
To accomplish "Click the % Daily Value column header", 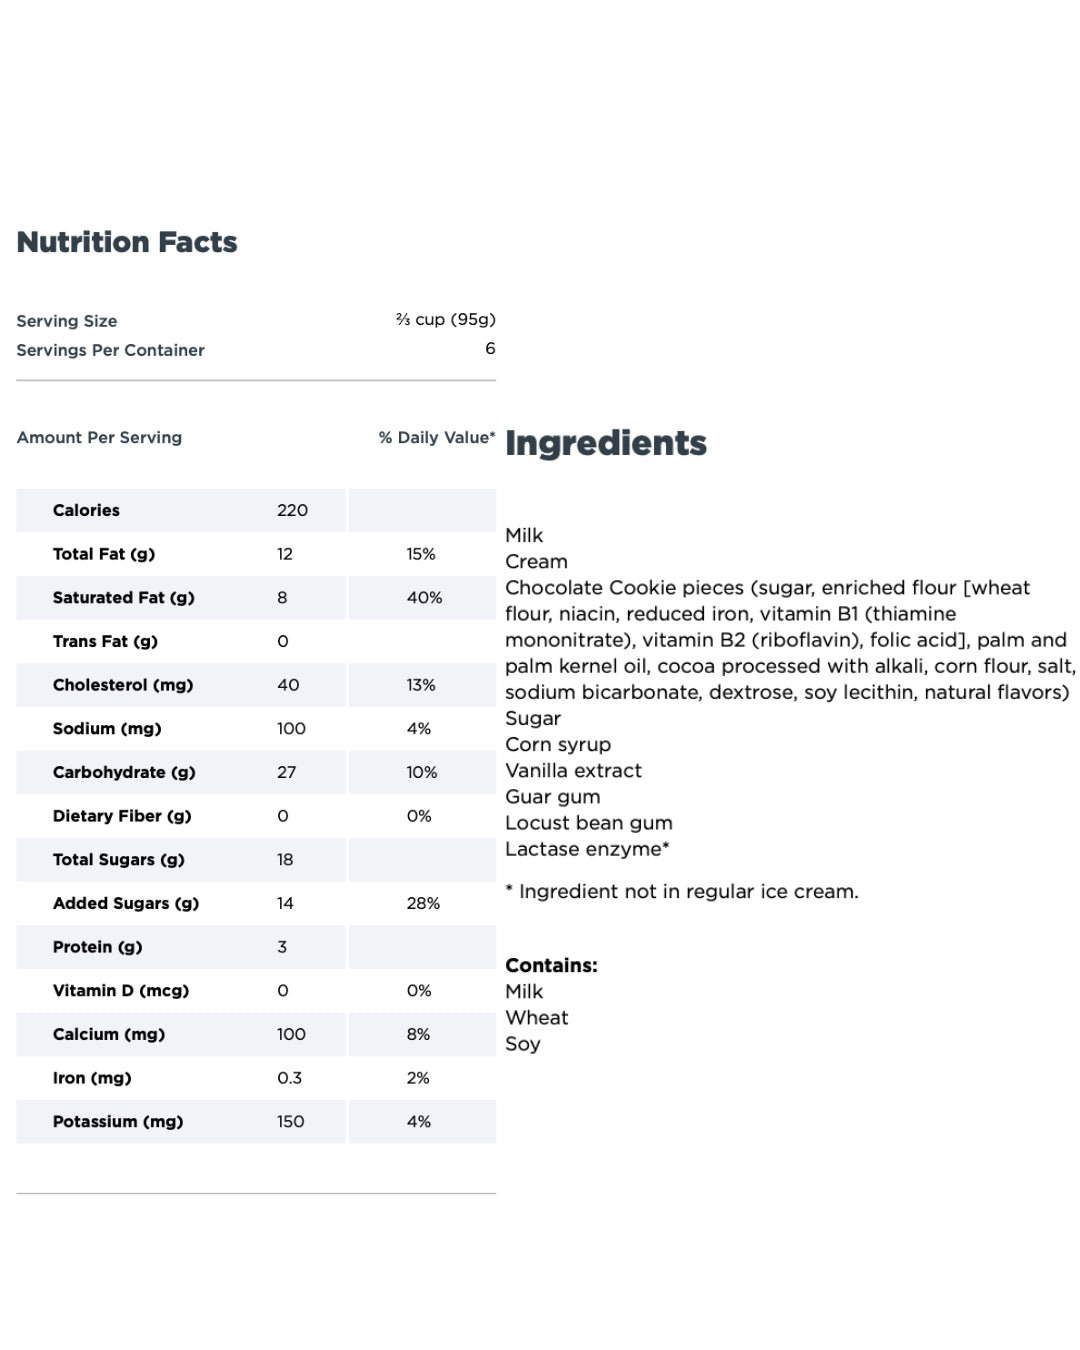I will (437, 437).
